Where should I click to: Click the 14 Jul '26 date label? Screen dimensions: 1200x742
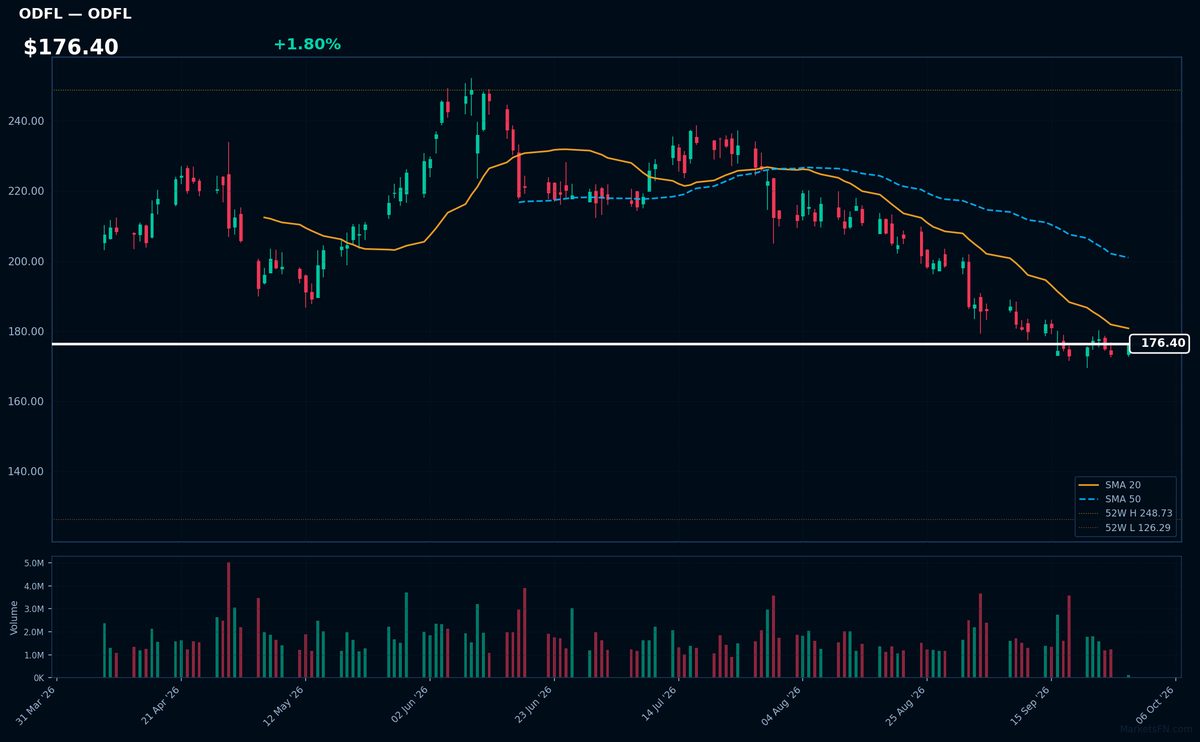click(658, 705)
